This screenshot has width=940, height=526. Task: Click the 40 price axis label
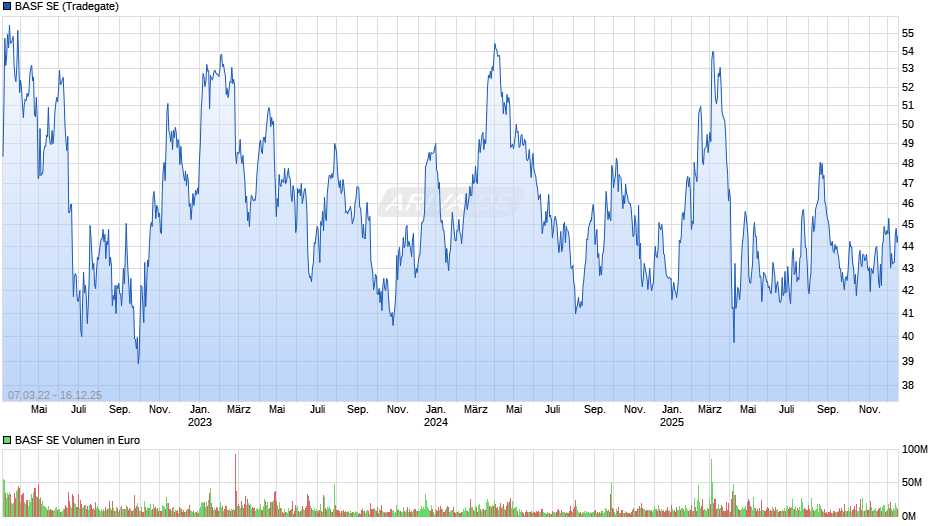[908, 336]
